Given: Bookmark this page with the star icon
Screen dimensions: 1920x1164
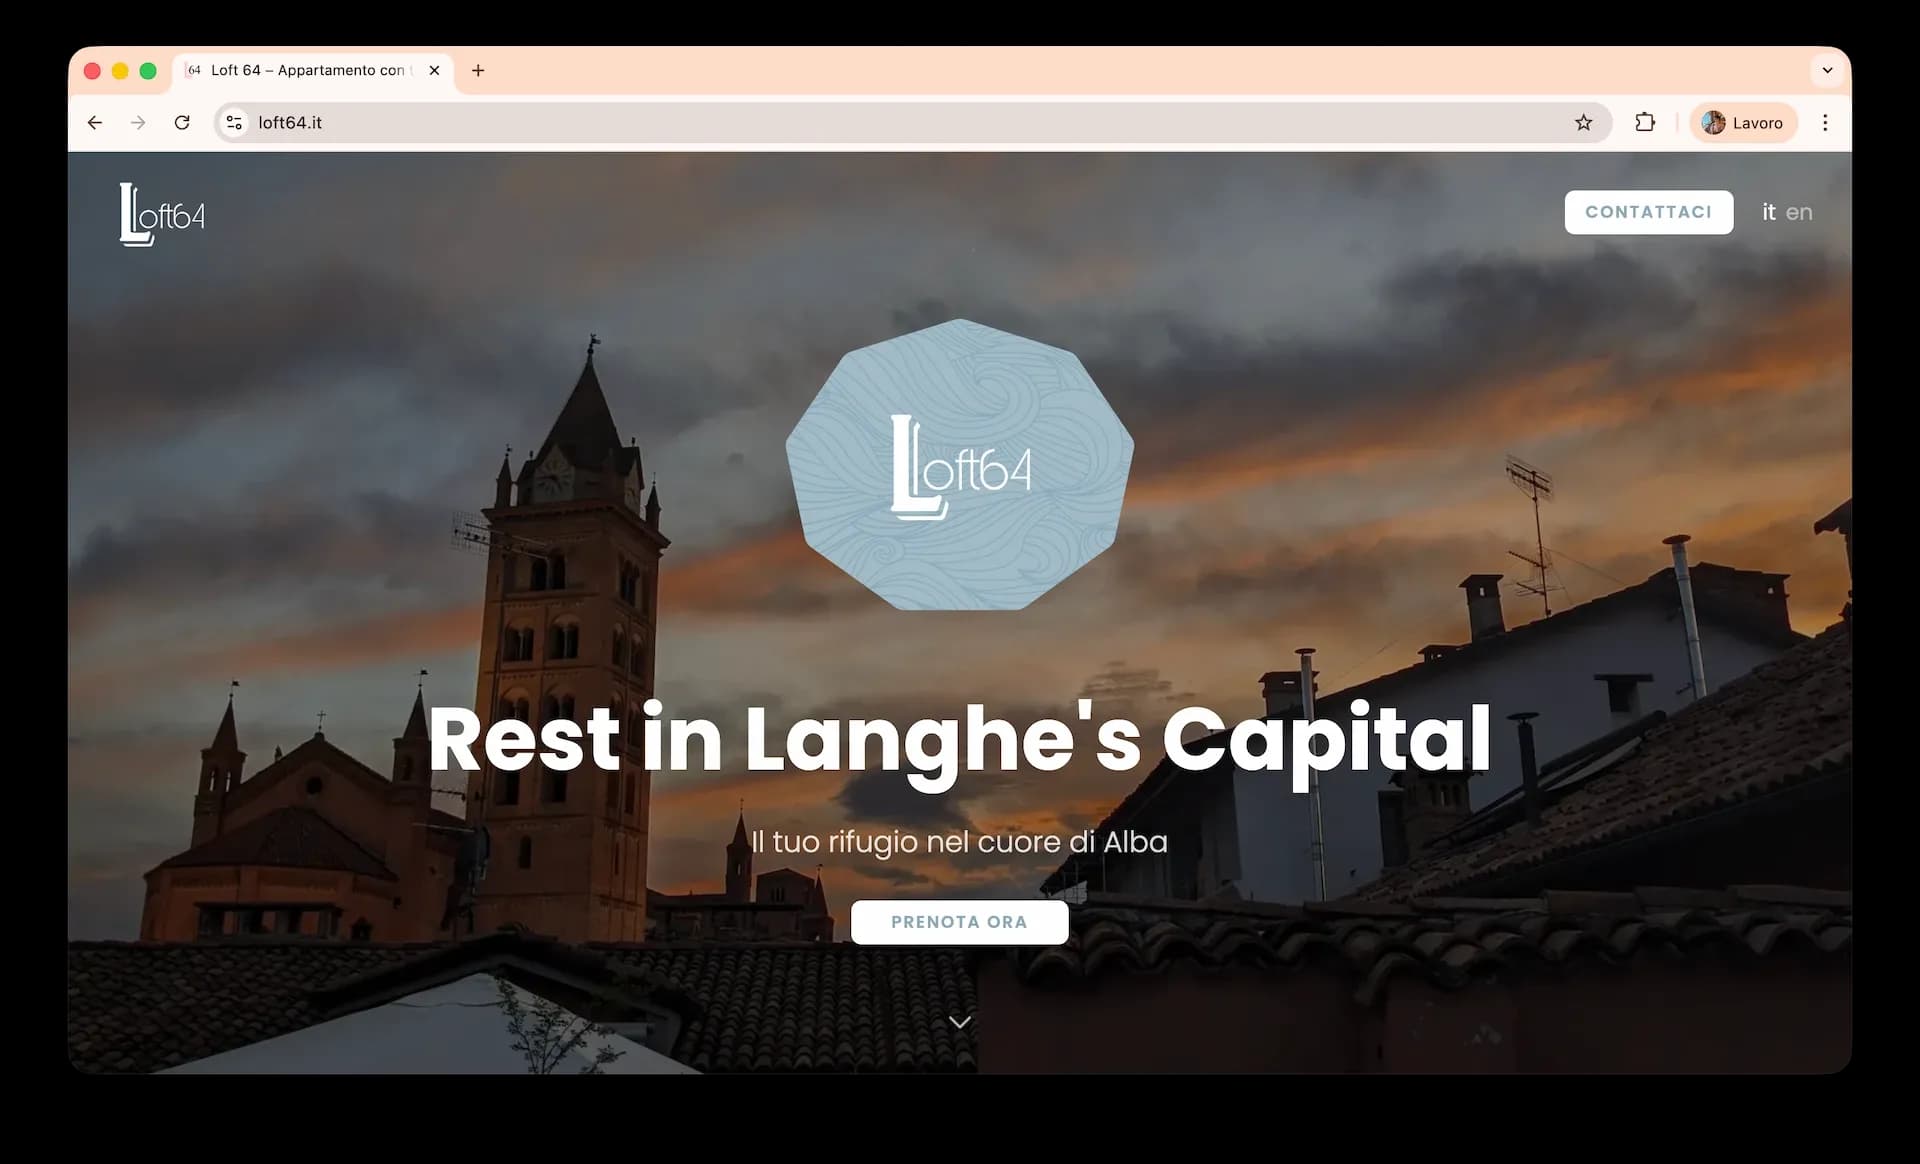Looking at the screenshot, I should pos(1583,123).
